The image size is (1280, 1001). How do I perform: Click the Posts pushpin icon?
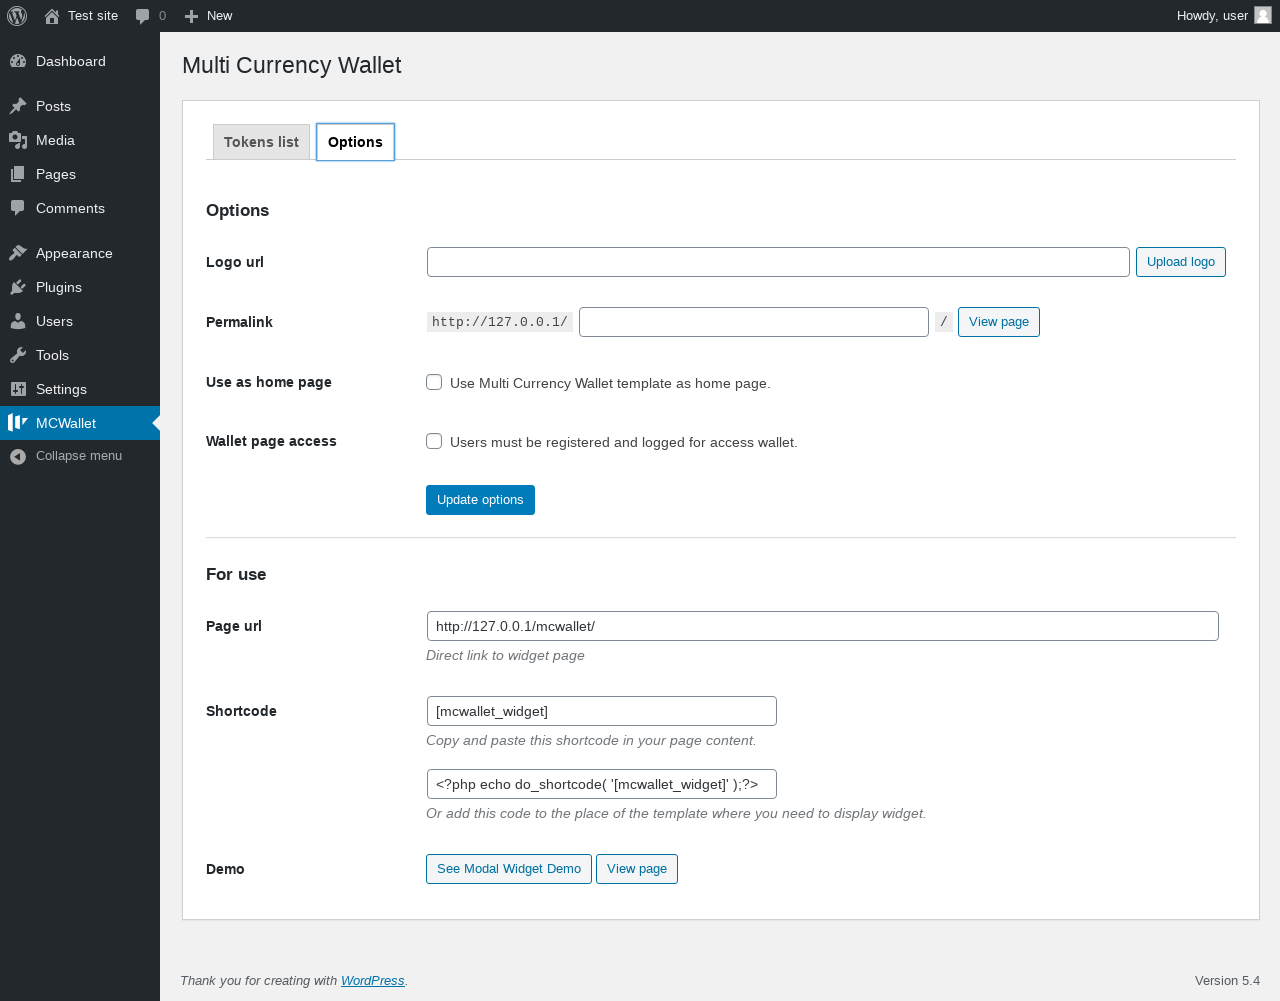pos(18,106)
